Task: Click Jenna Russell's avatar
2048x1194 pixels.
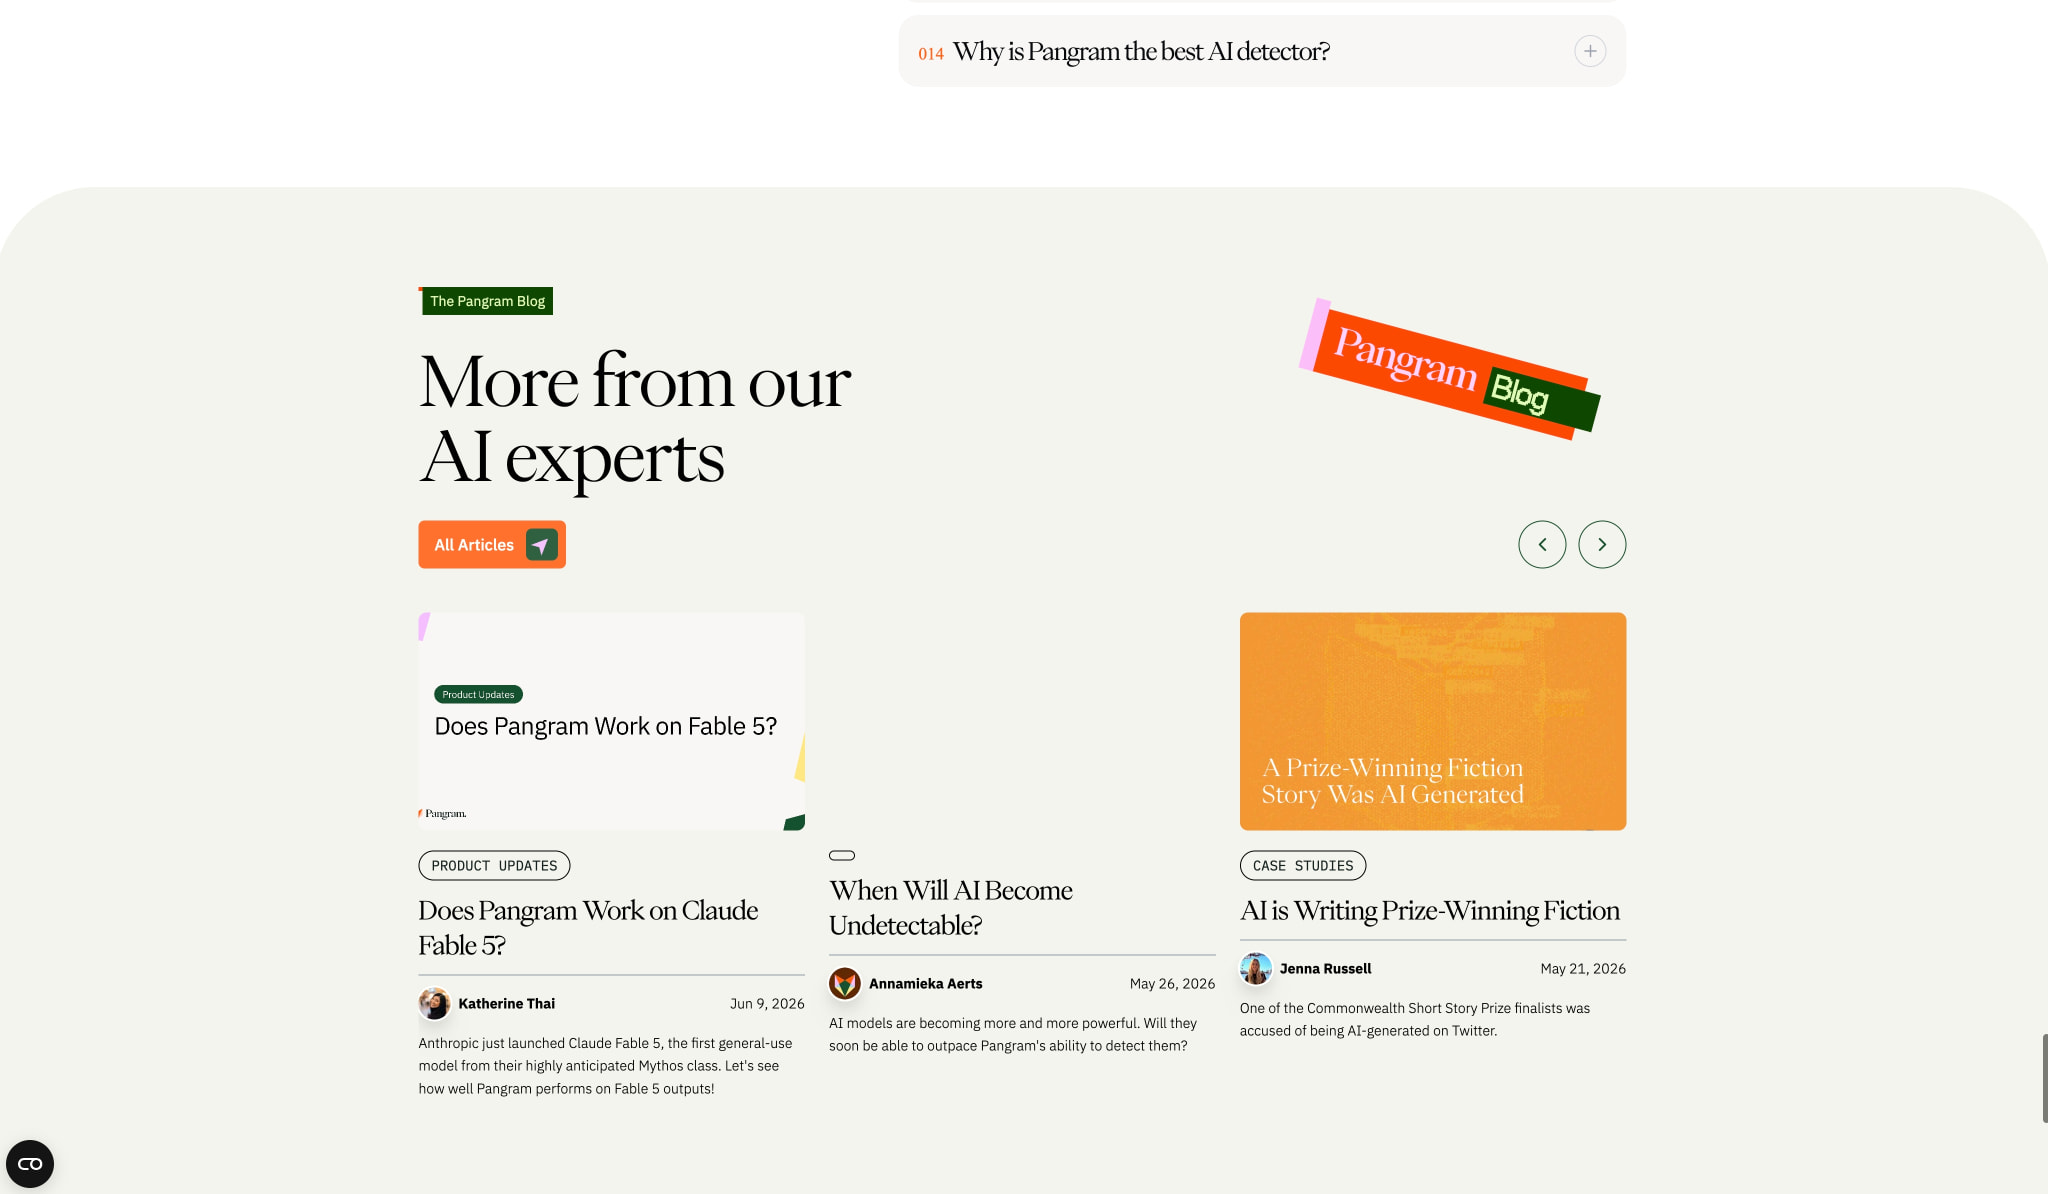Action: (1256, 969)
